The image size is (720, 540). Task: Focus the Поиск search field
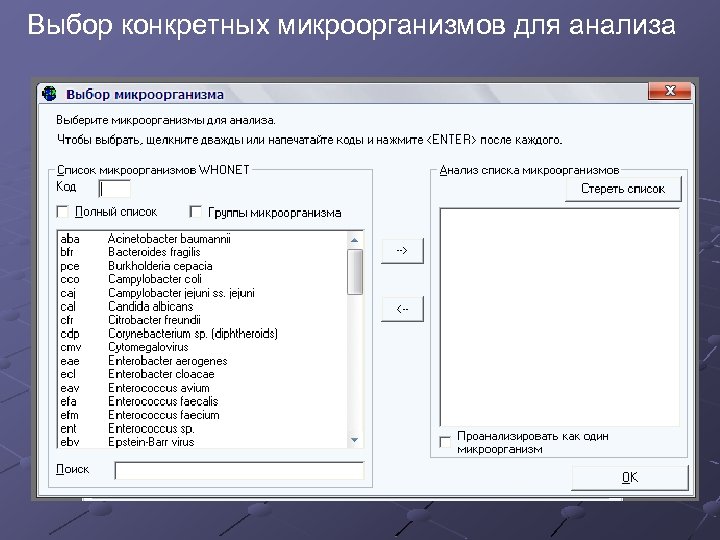[x=239, y=471]
